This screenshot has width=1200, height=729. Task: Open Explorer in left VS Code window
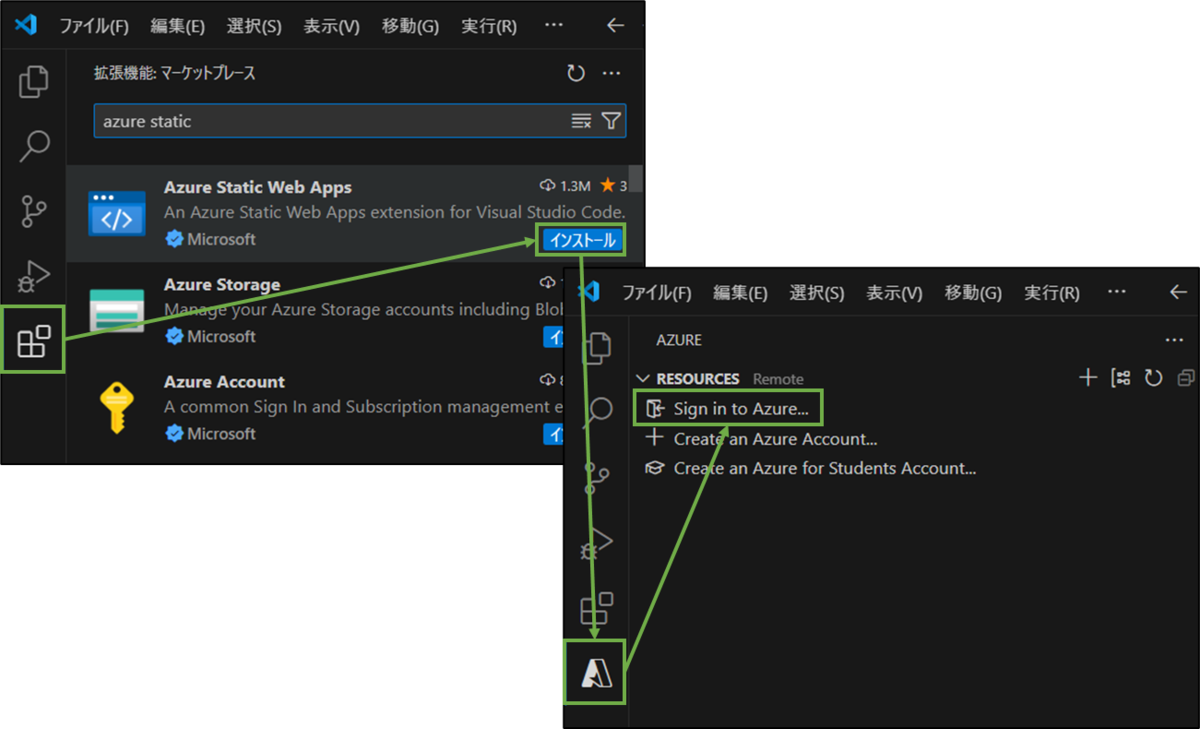point(34,82)
